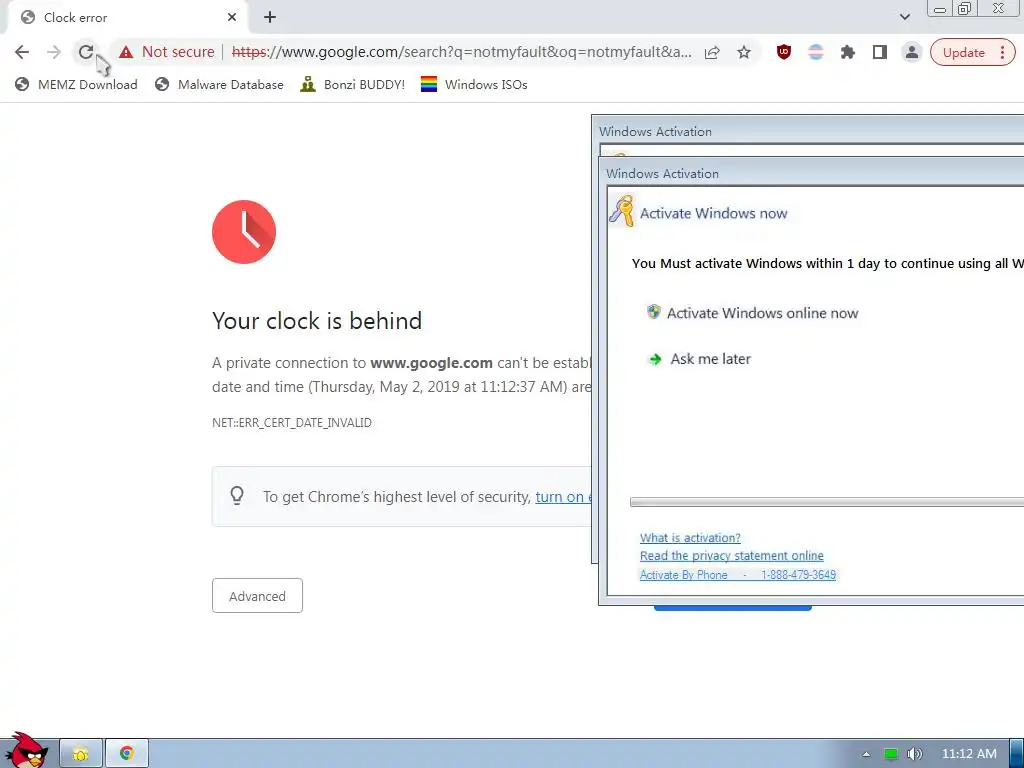Click the forward navigation arrow
Screen dimensions: 1024x768
54,52
